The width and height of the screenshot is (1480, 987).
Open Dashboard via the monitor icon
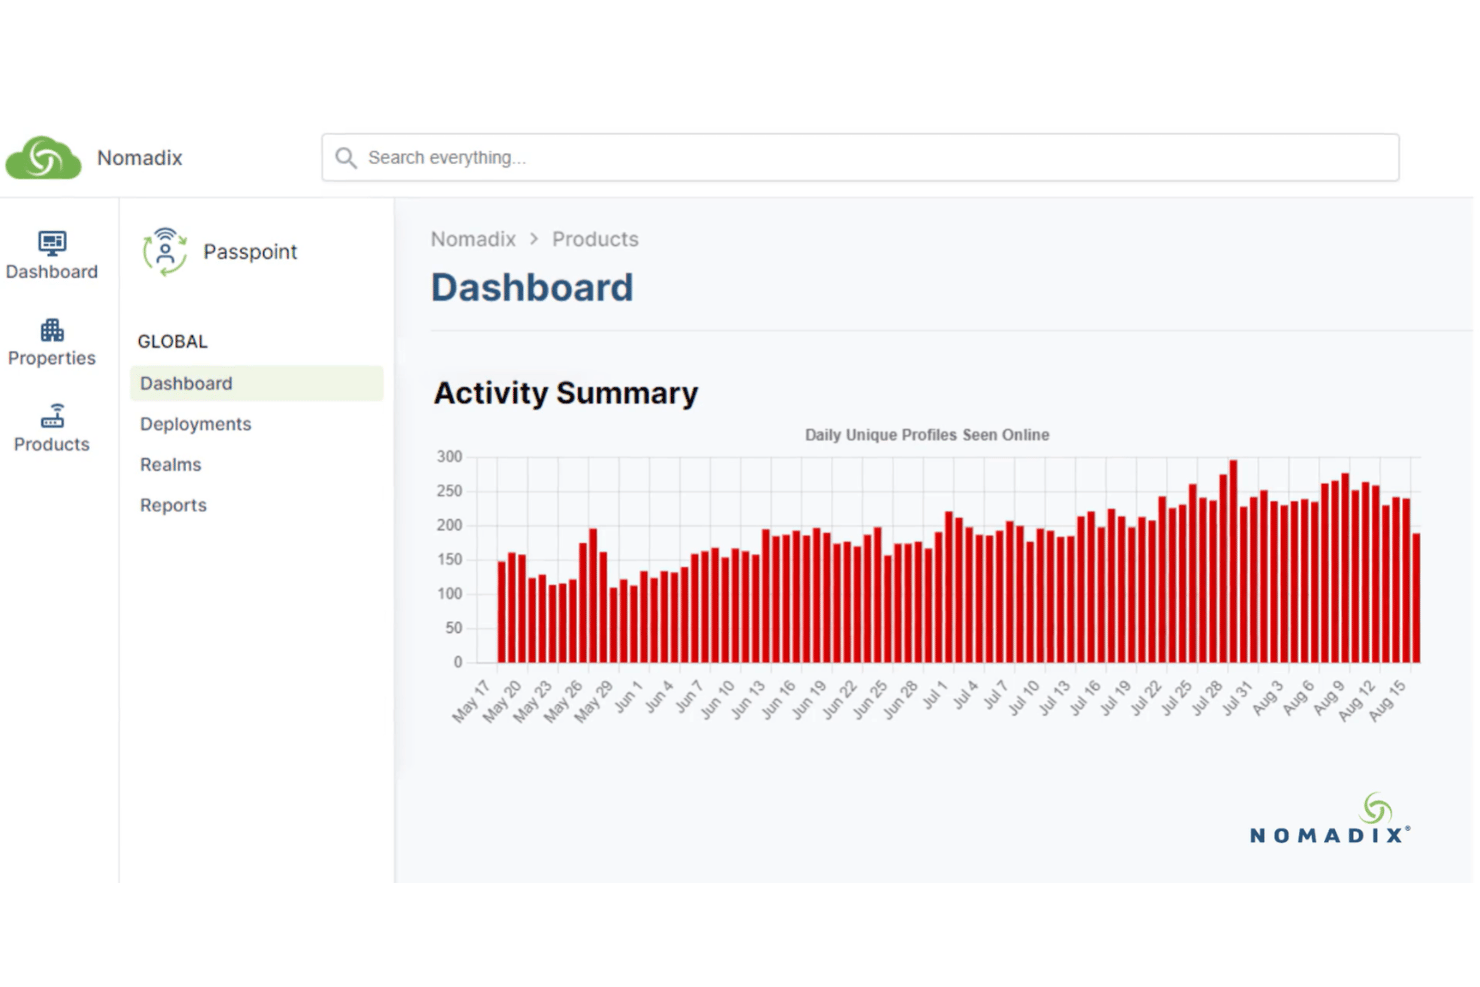(52, 243)
